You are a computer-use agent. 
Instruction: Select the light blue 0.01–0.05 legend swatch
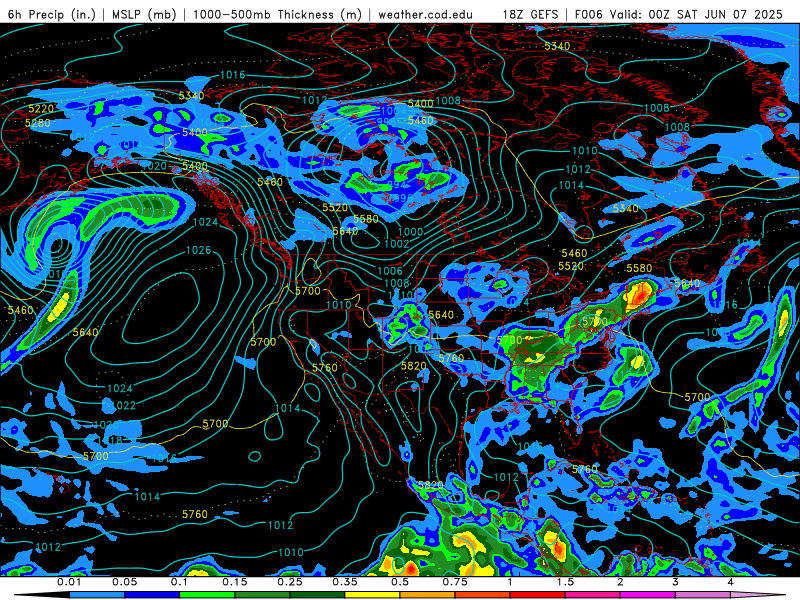[x=97, y=595]
